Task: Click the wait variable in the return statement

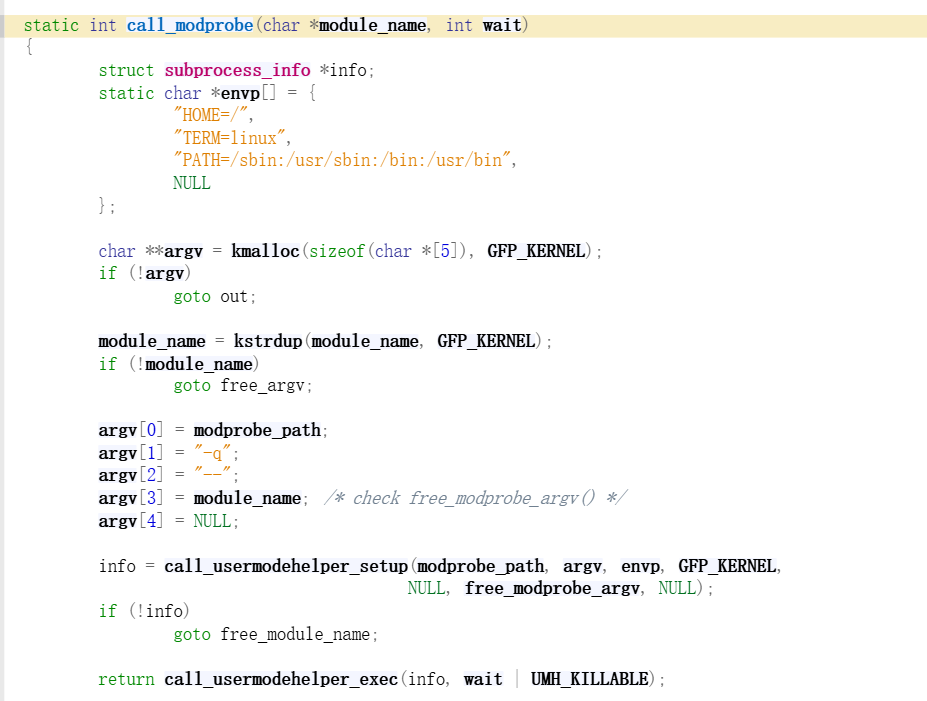Action: point(483,680)
